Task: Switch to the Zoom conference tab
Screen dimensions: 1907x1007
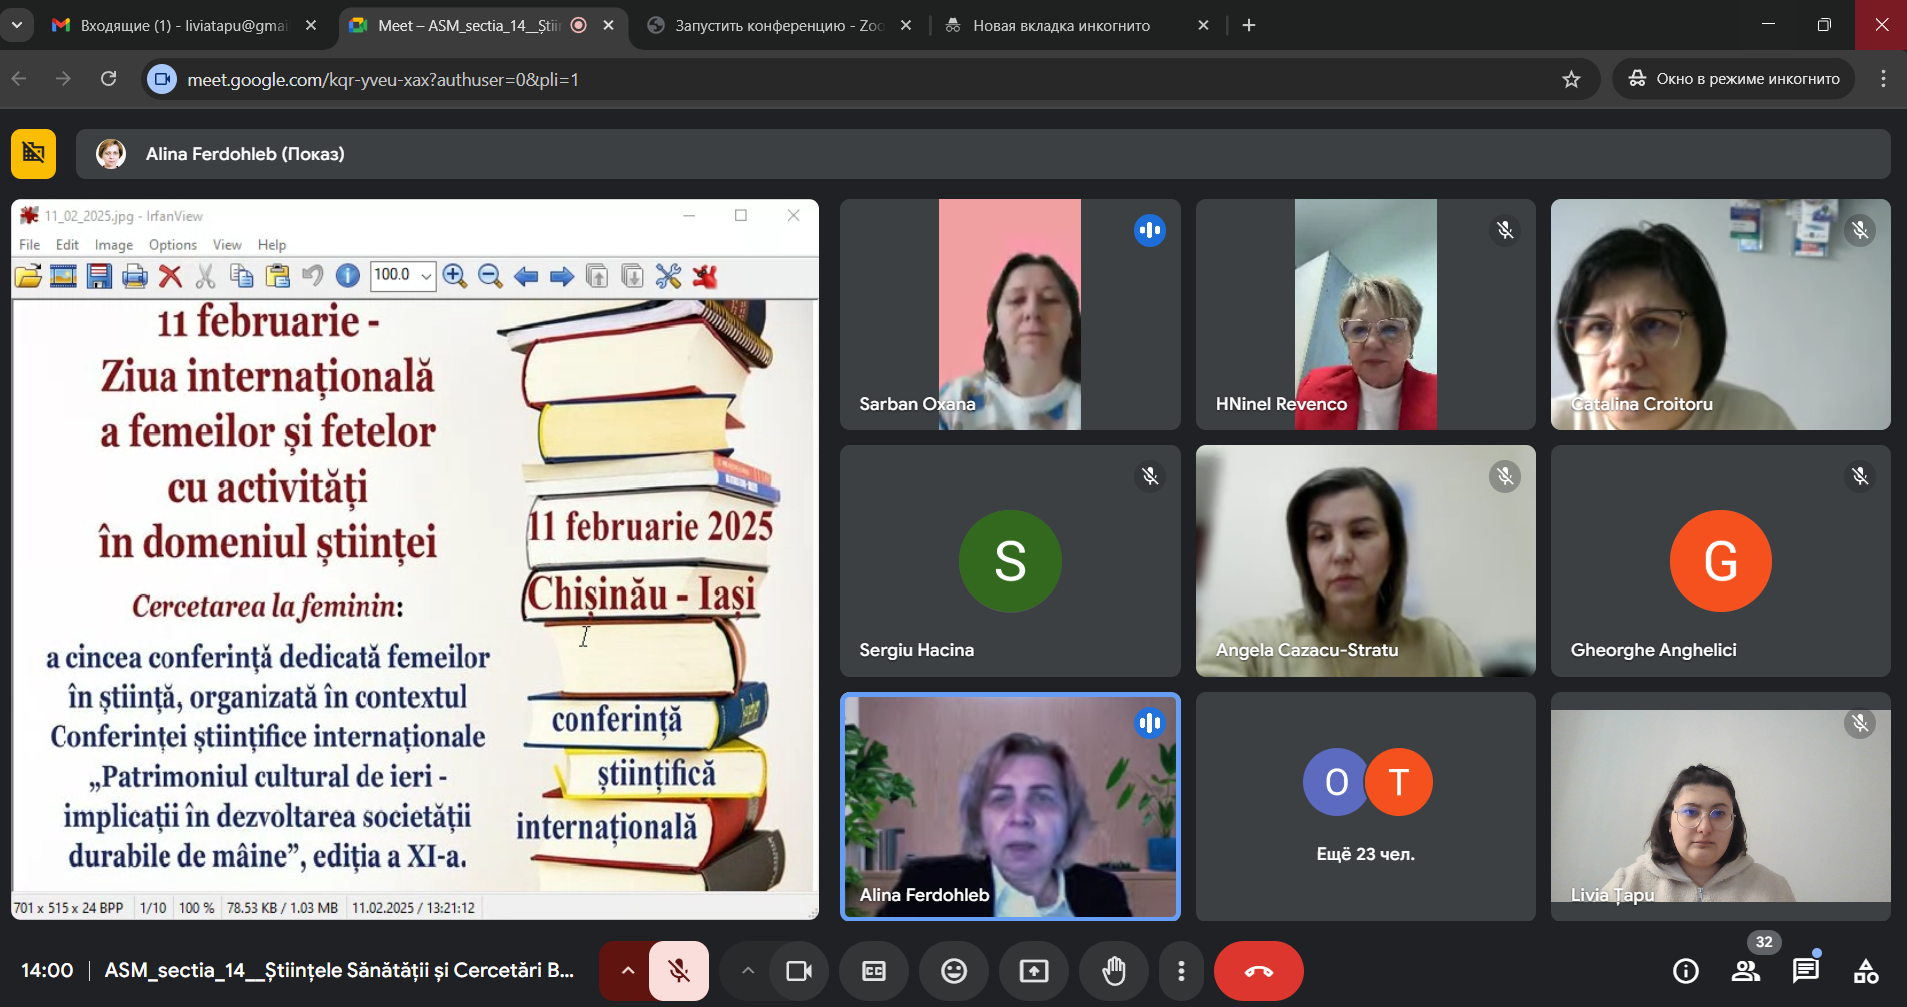Action: [778, 26]
